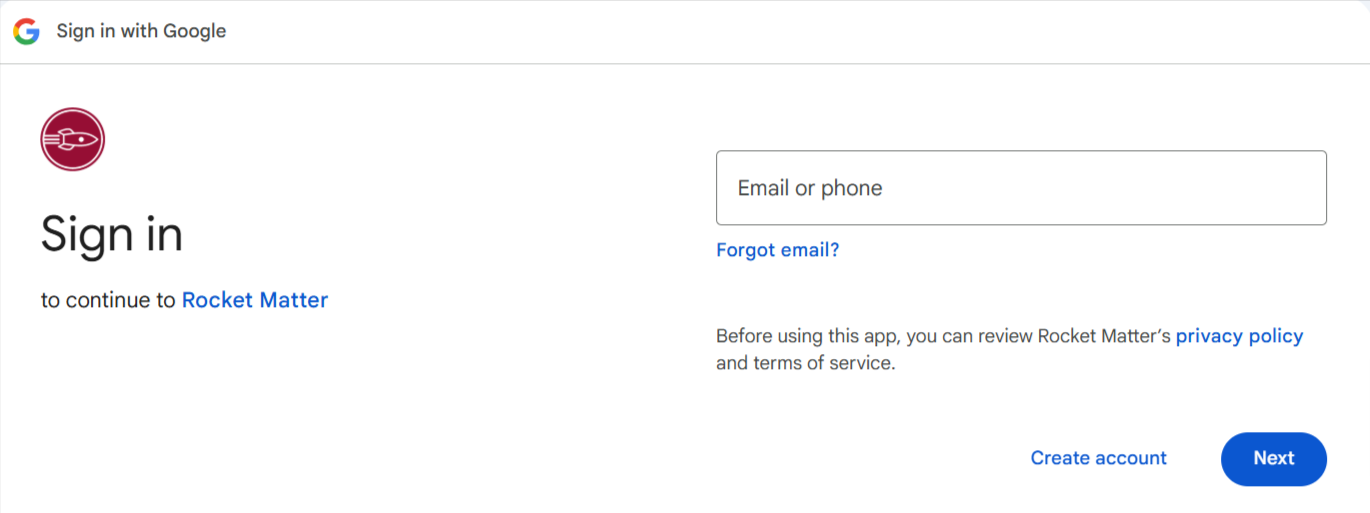Image resolution: width=1370 pixels, height=513 pixels.
Task: Click the Google G logo
Action: (x=26, y=31)
